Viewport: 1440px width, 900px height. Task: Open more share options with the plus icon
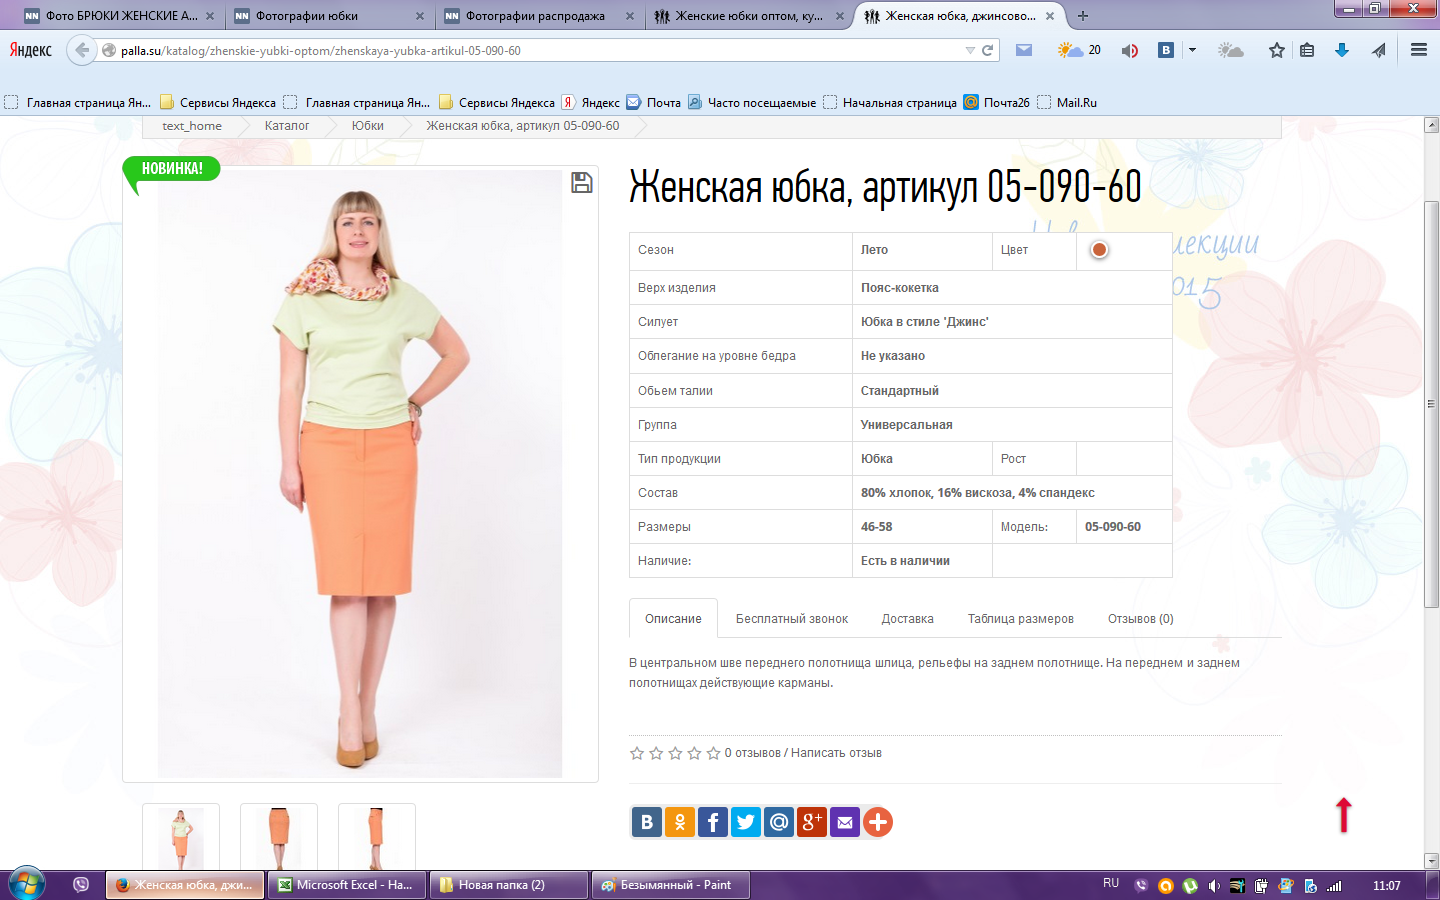pos(878,822)
